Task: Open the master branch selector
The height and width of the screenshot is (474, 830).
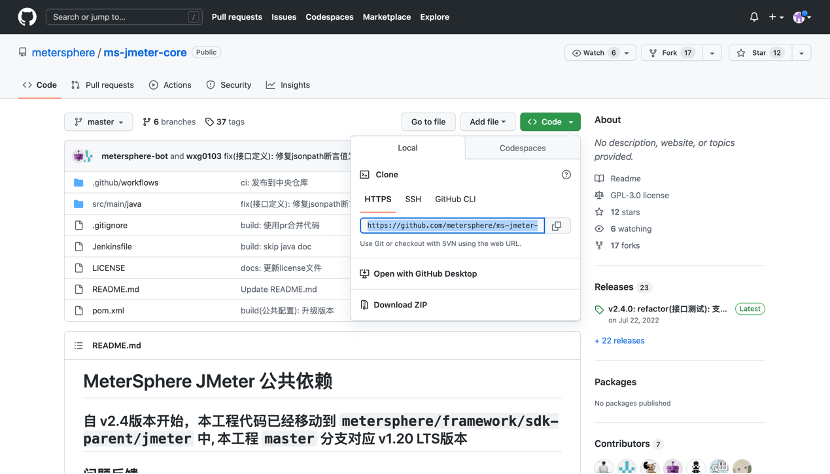Action: (x=98, y=122)
